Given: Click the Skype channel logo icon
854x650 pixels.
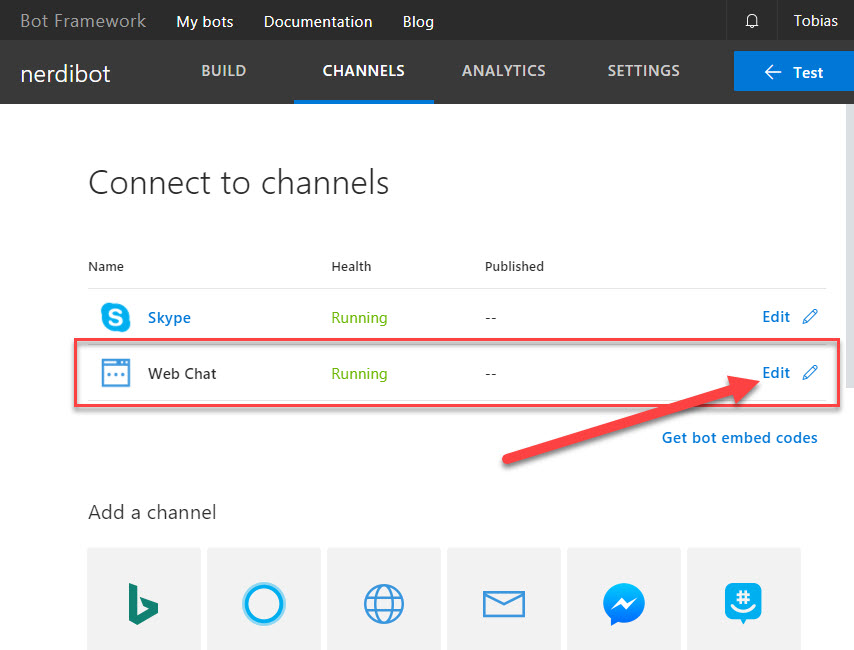Looking at the screenshot, I should tap(115, 317).
